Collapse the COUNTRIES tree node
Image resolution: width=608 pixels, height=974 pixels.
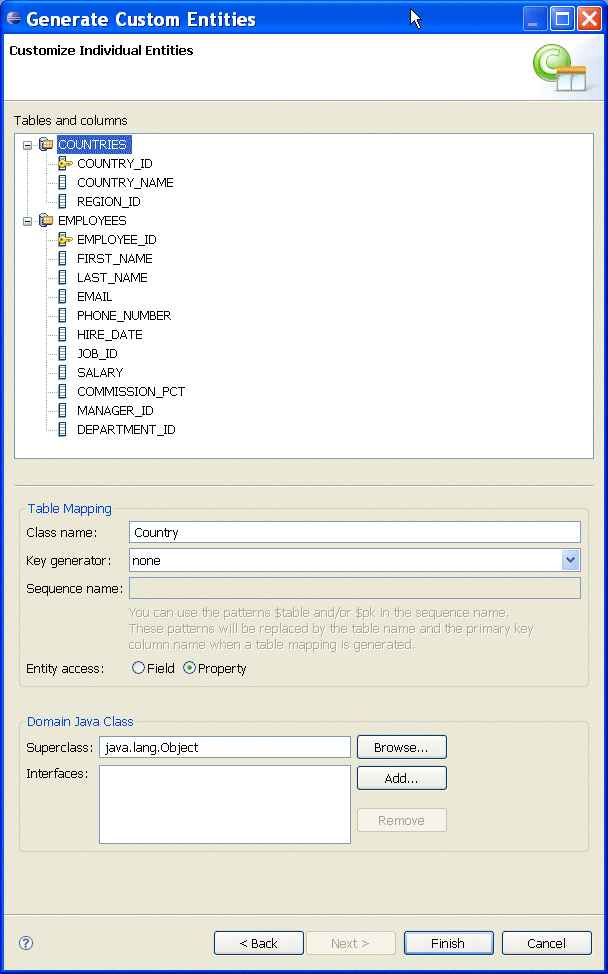pos(27,145)
